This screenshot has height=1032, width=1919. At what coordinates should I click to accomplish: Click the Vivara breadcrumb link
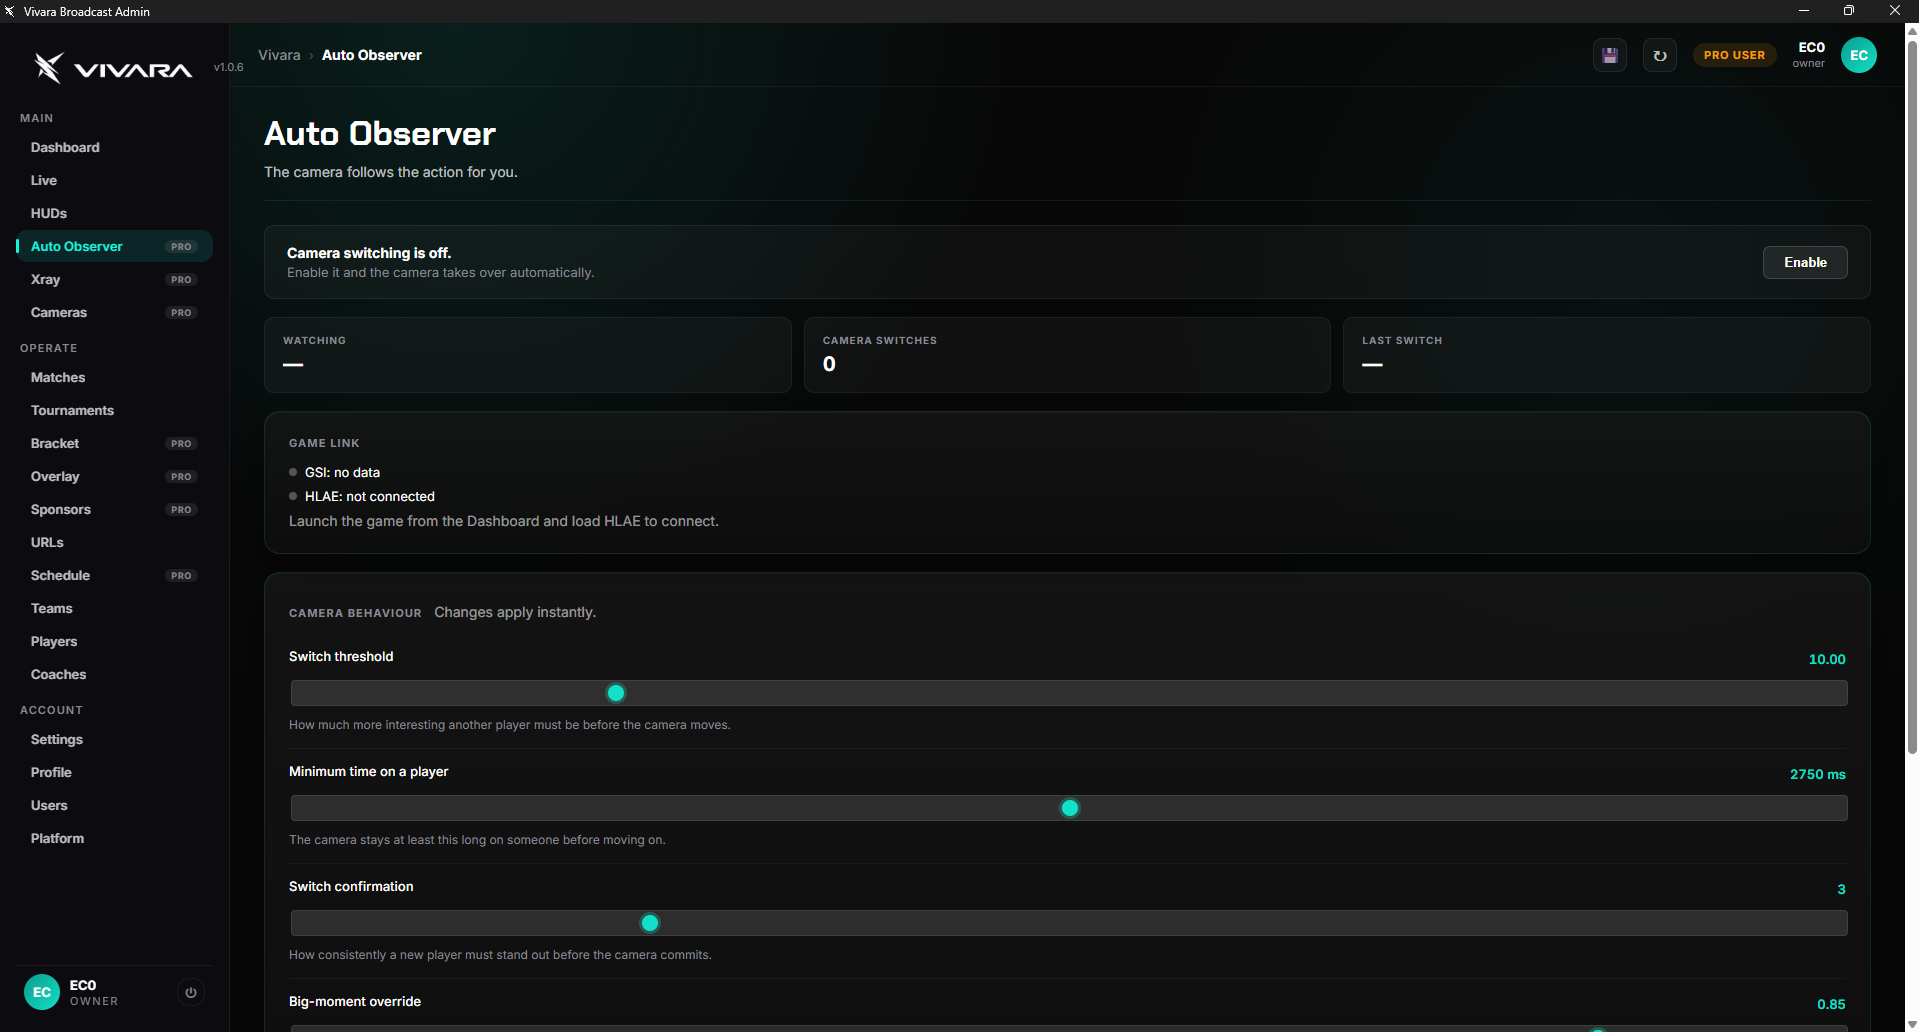(279, 55)
